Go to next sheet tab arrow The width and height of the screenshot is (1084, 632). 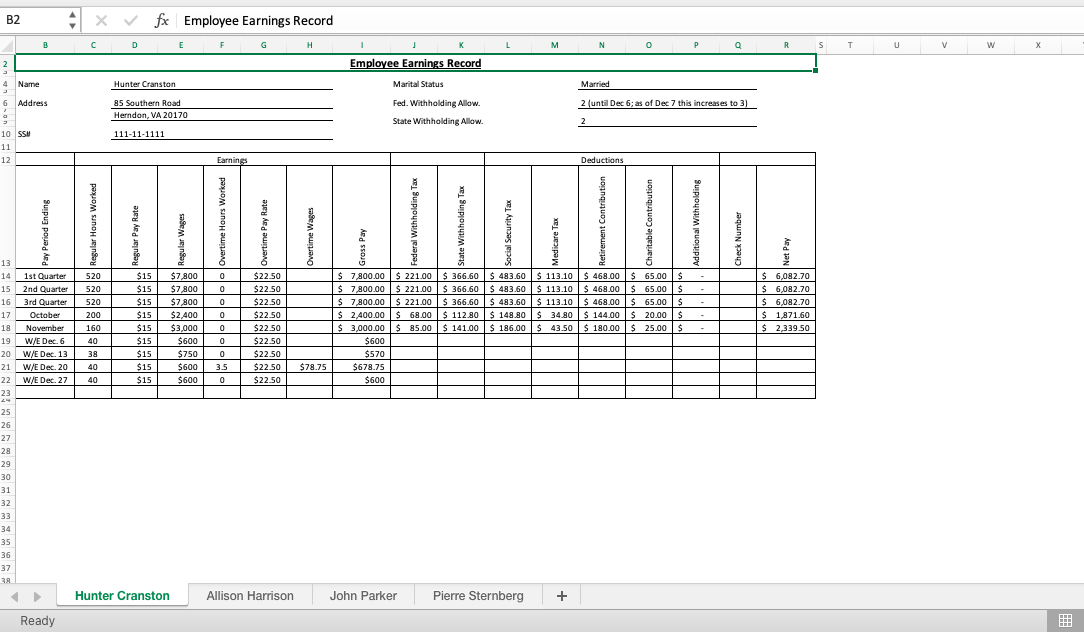click(37, 596)
